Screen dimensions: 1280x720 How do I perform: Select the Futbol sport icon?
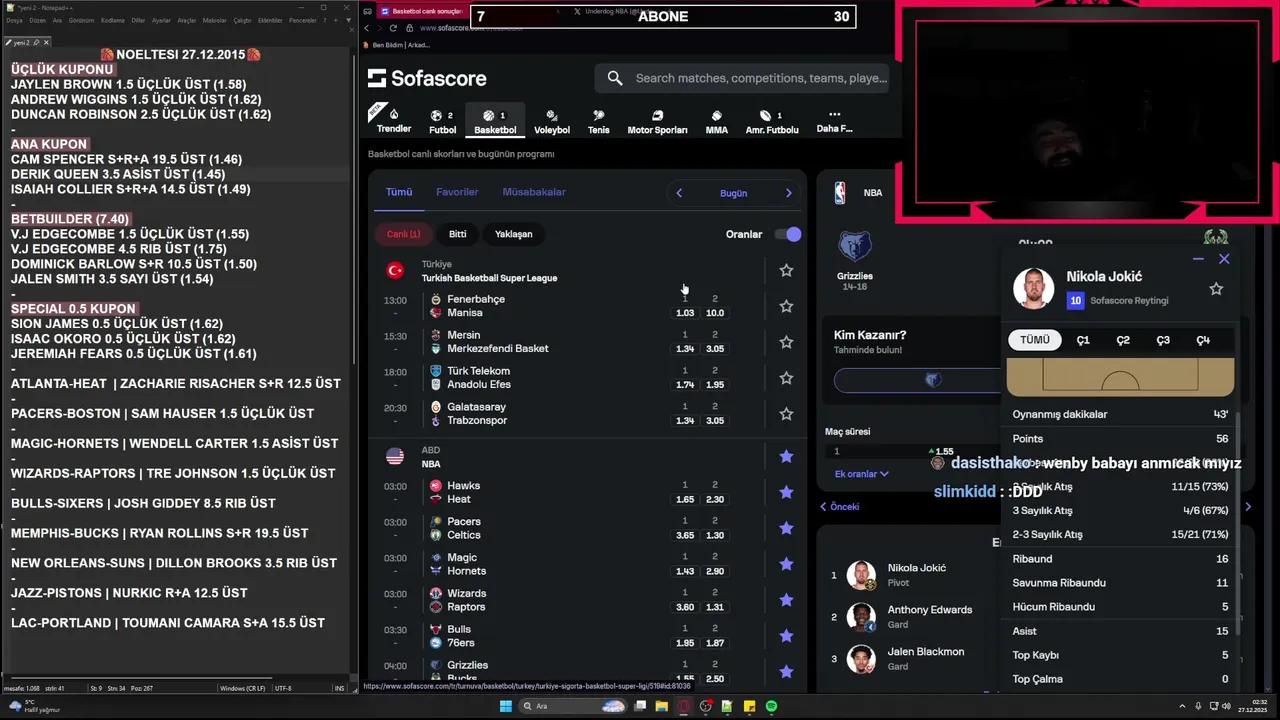[x=442, y=122]
